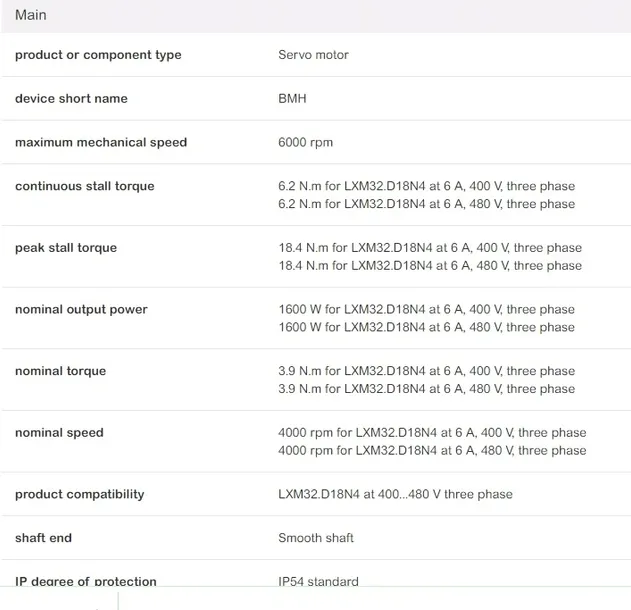631x610 pixels.
Task: Select the nominal output power label
Action: click(81, 310)
